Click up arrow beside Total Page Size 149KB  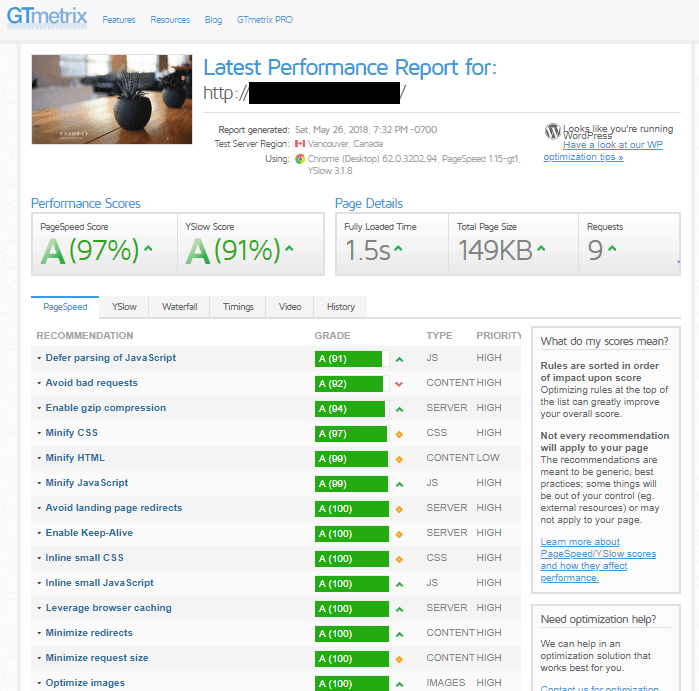click(x=541, y=249)
